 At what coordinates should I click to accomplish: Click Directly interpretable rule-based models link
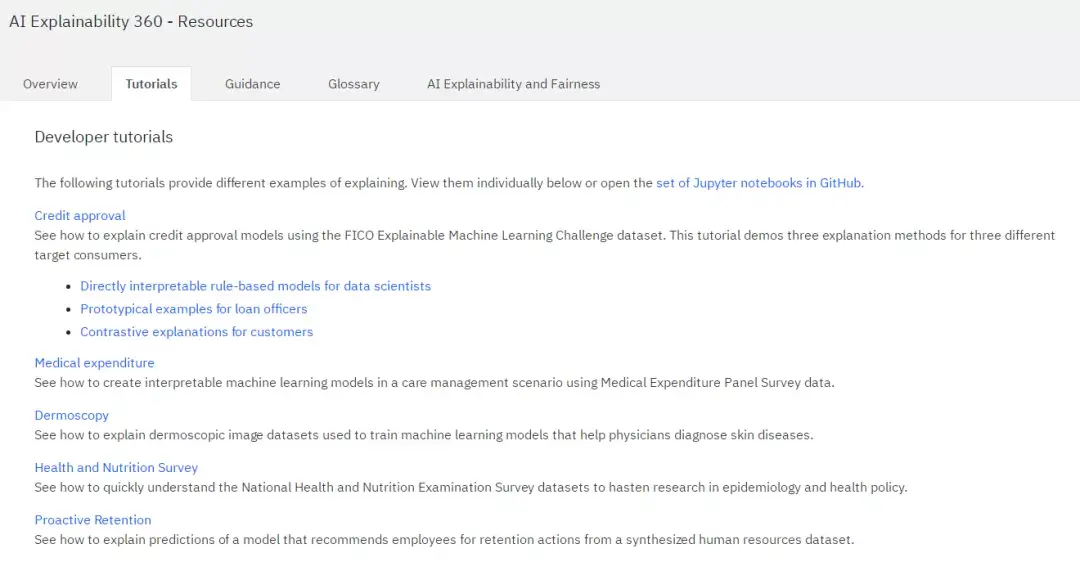tap(255, 286)
